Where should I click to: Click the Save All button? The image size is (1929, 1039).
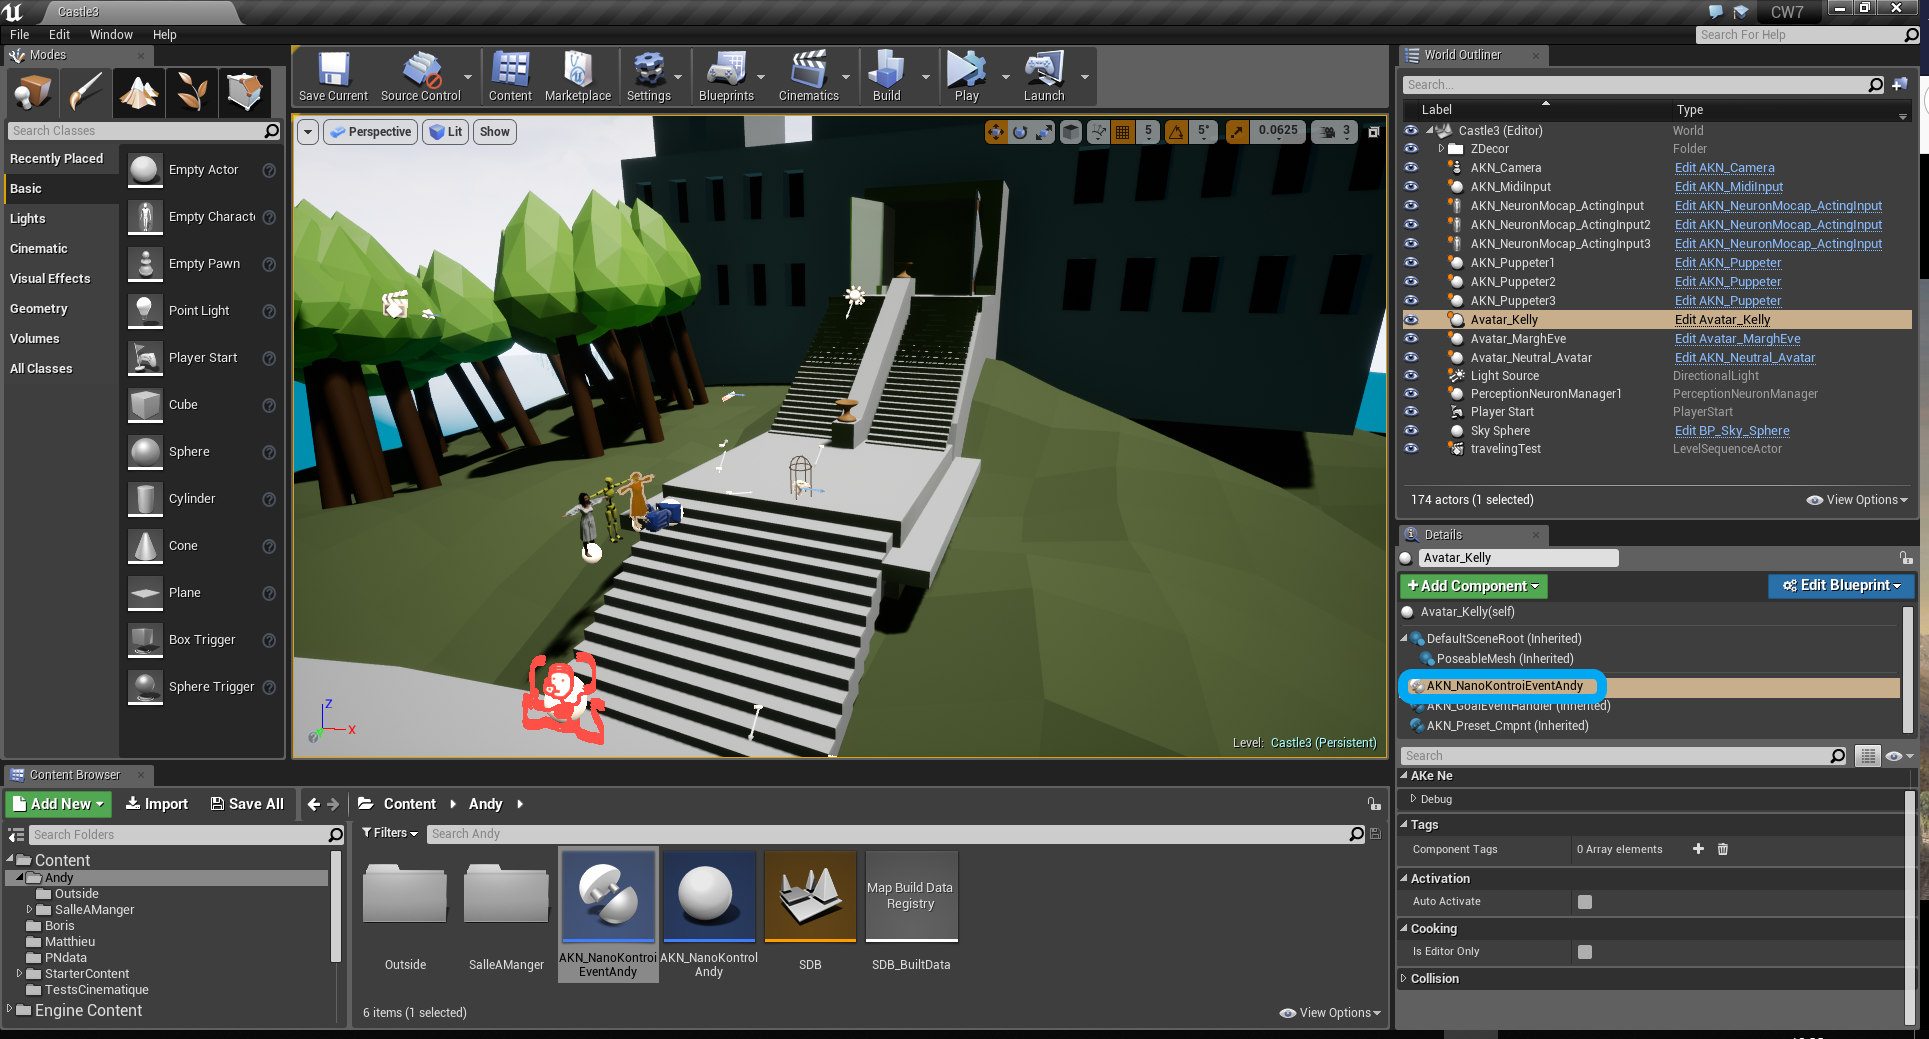(x=247, y=804)
